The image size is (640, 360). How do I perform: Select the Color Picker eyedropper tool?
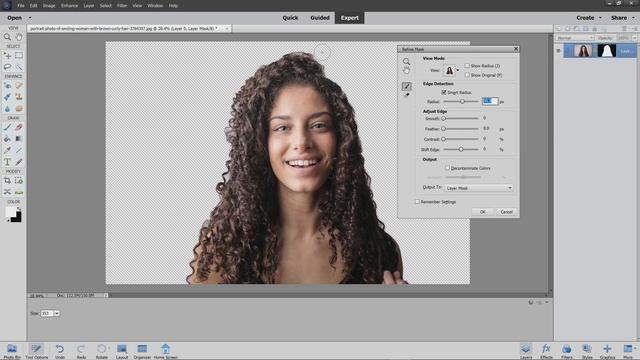pyautogui.click(x=7, y=150)
